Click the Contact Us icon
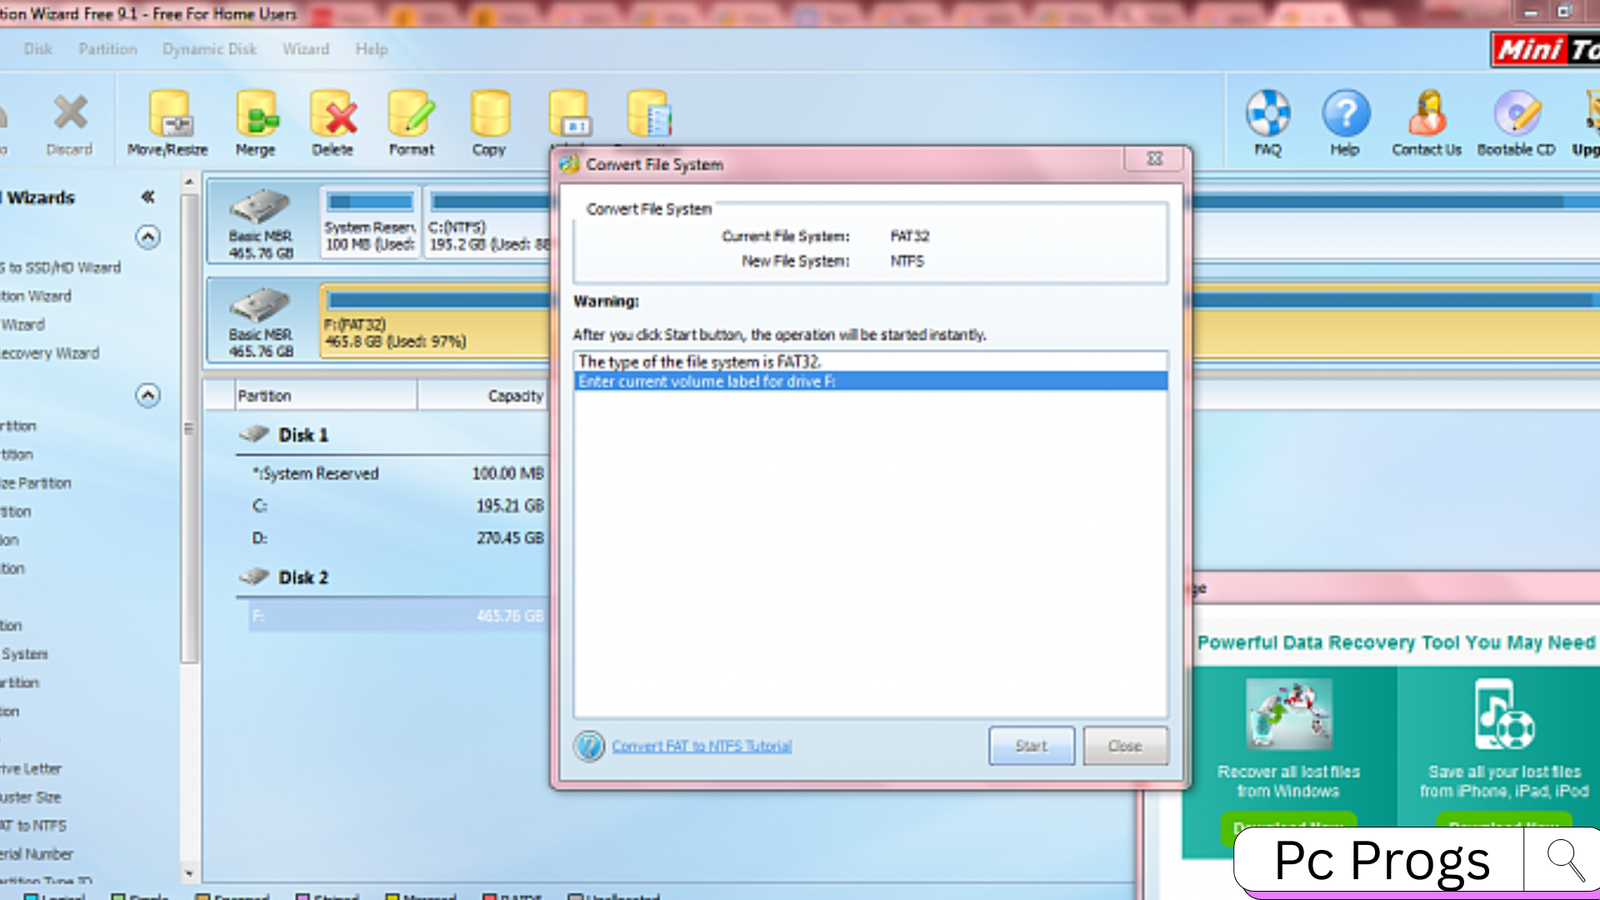This screenshot has width=1600, height=900. point(1427,125)
